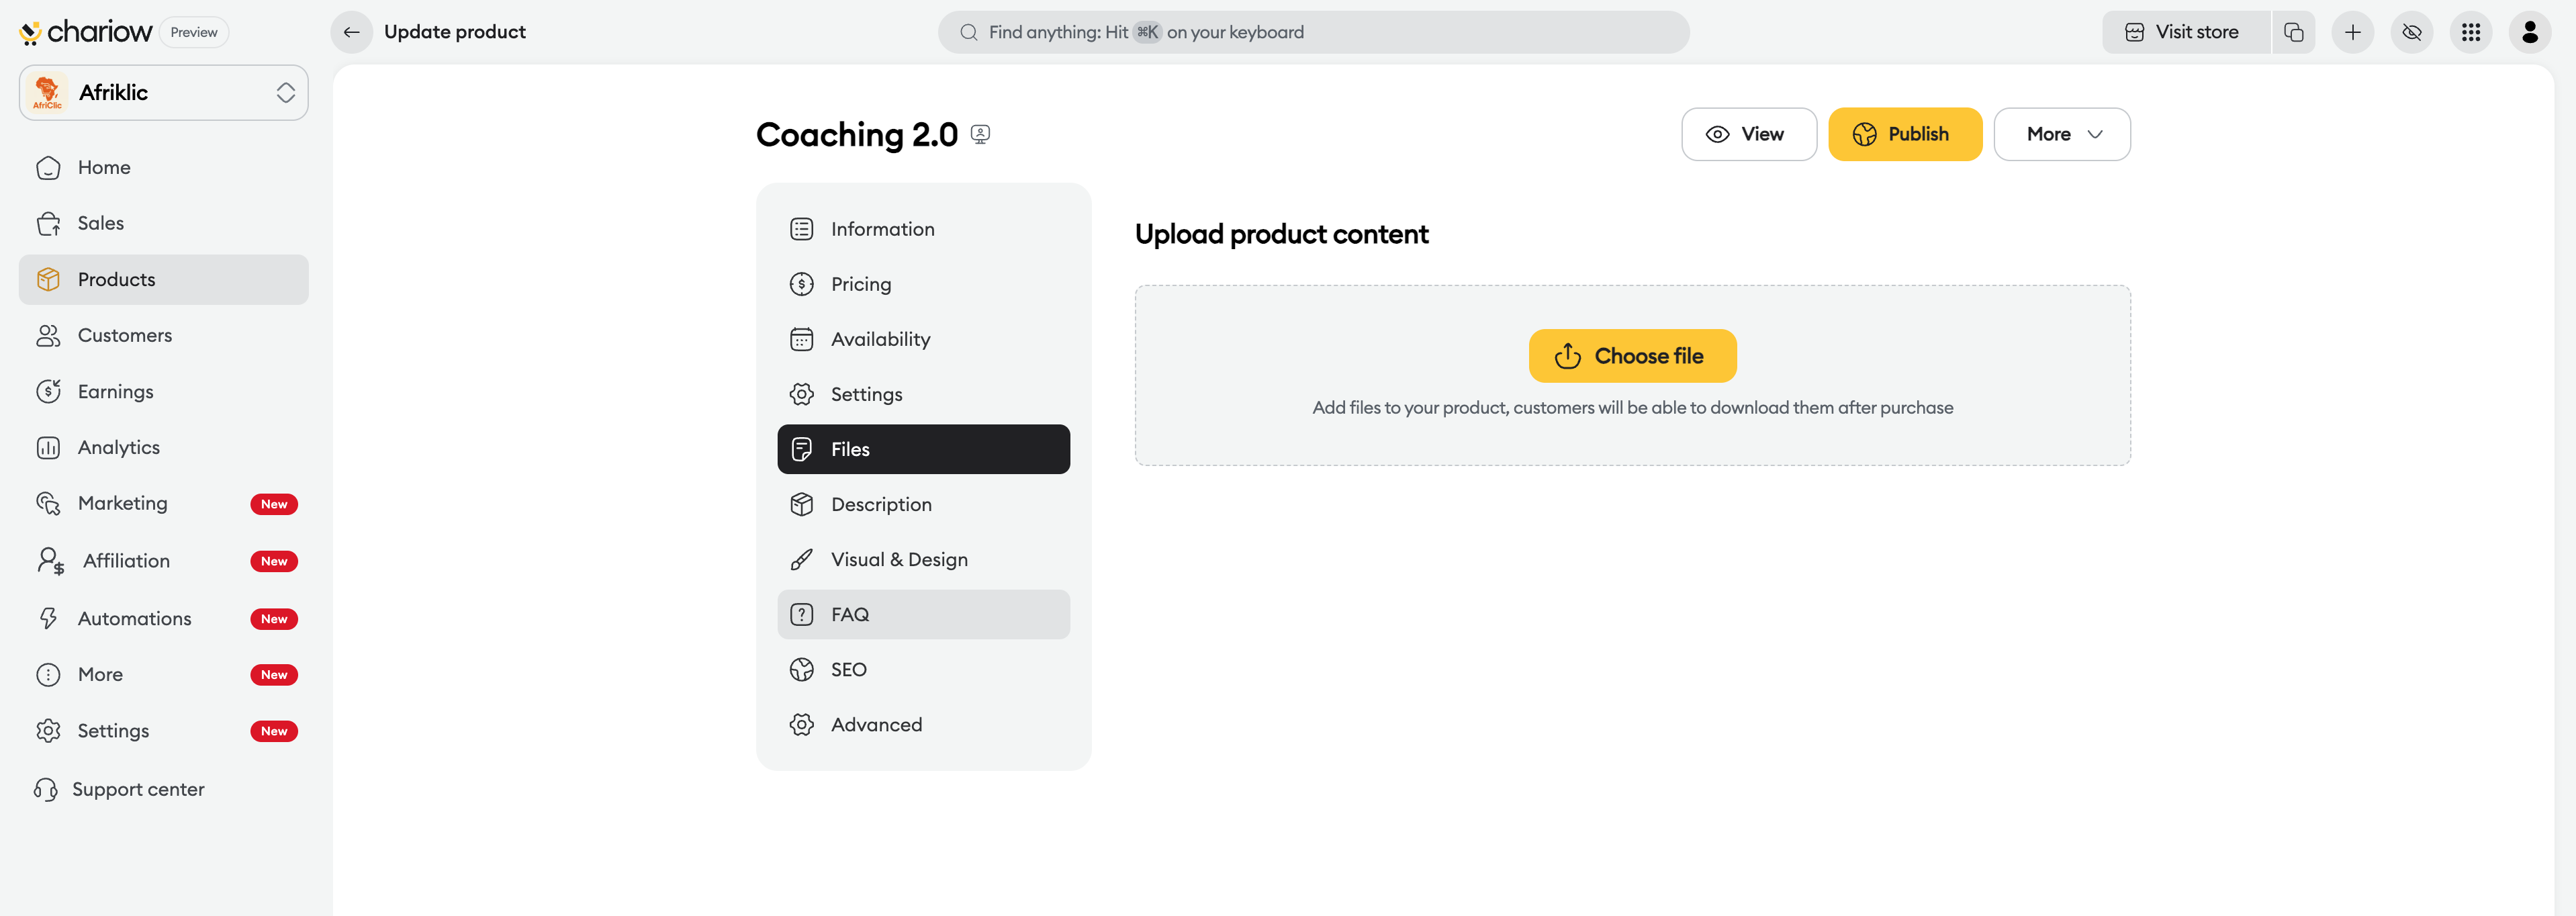This screenshot has width=2576, height=916.
Task: Click the back arrow icon
Action: pyautogui.click(x=351, y=32)
